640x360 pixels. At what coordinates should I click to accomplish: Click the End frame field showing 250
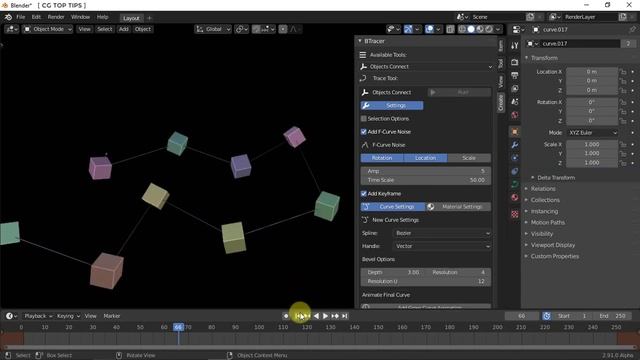[612, 316]
